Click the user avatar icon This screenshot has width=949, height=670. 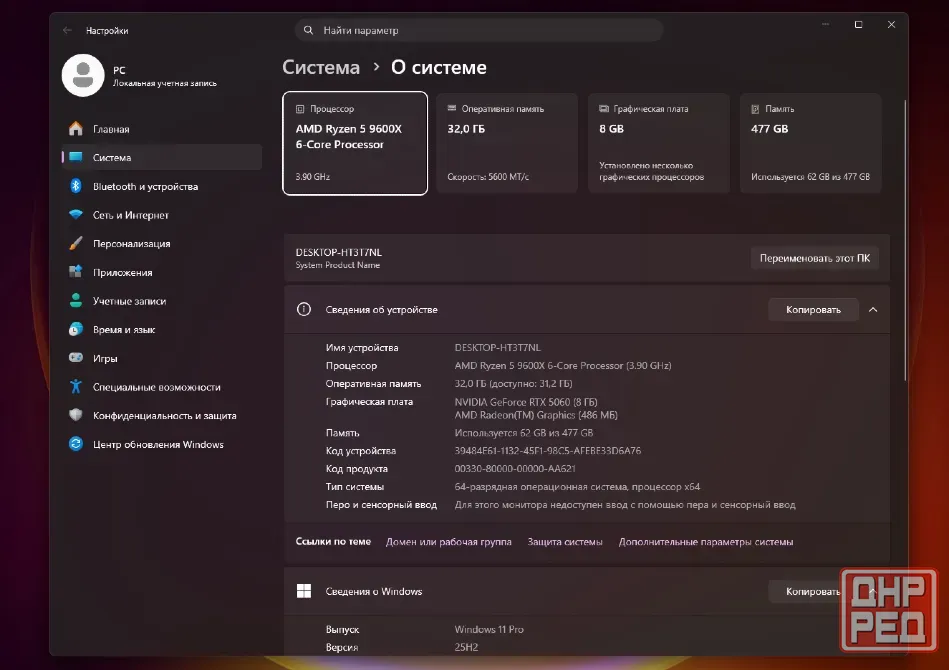(83, 76)
